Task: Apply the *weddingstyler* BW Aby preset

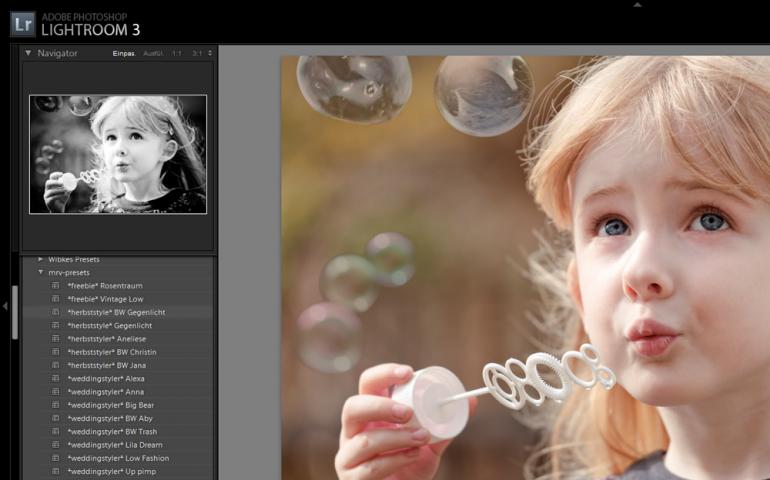Action: coord(110,418)
